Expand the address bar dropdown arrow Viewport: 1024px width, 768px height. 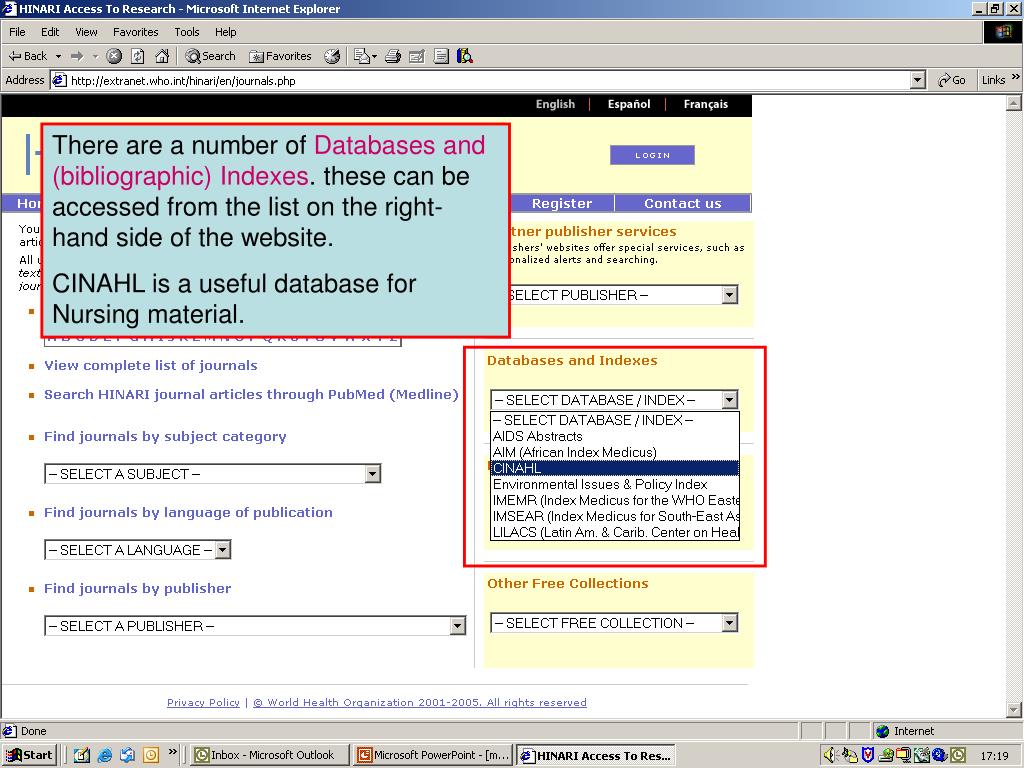click(x=918, y=80)
